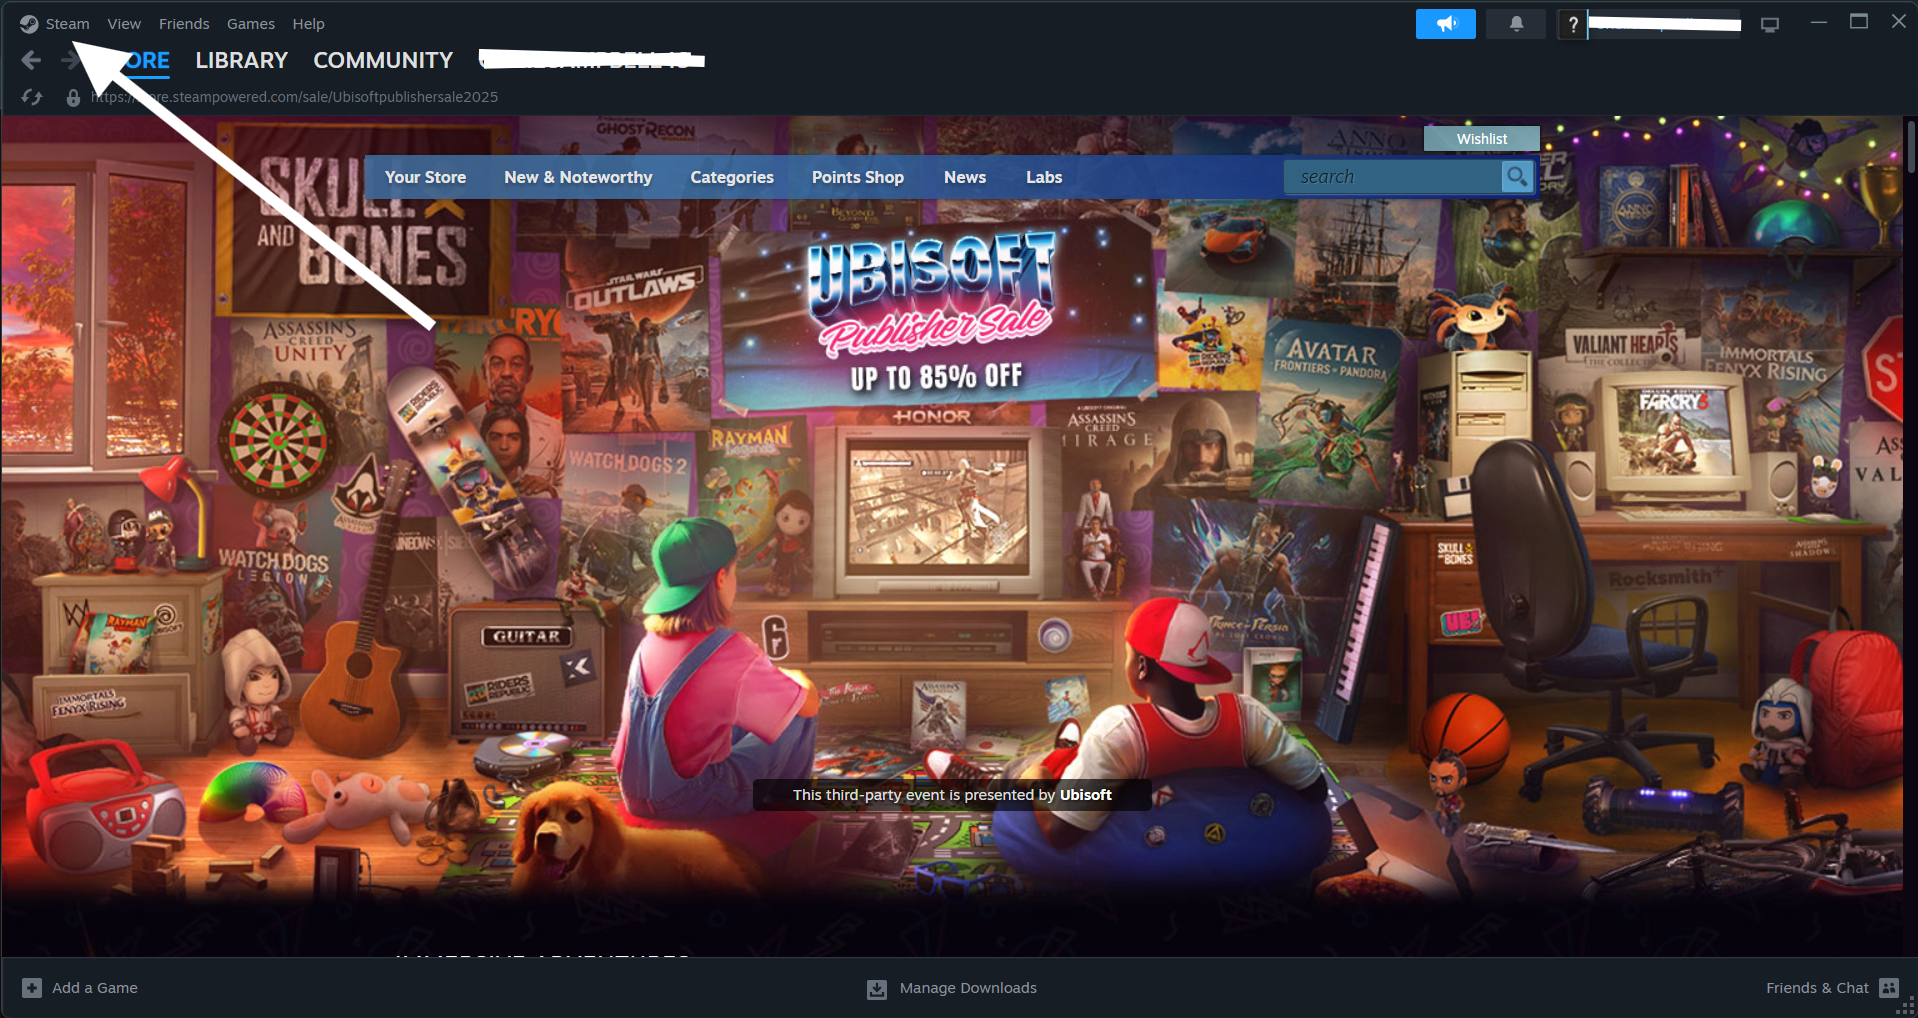Expand New & Noteworthy menu
The height and width of the screenshot is (1018, 1918).
coord(578,177)
